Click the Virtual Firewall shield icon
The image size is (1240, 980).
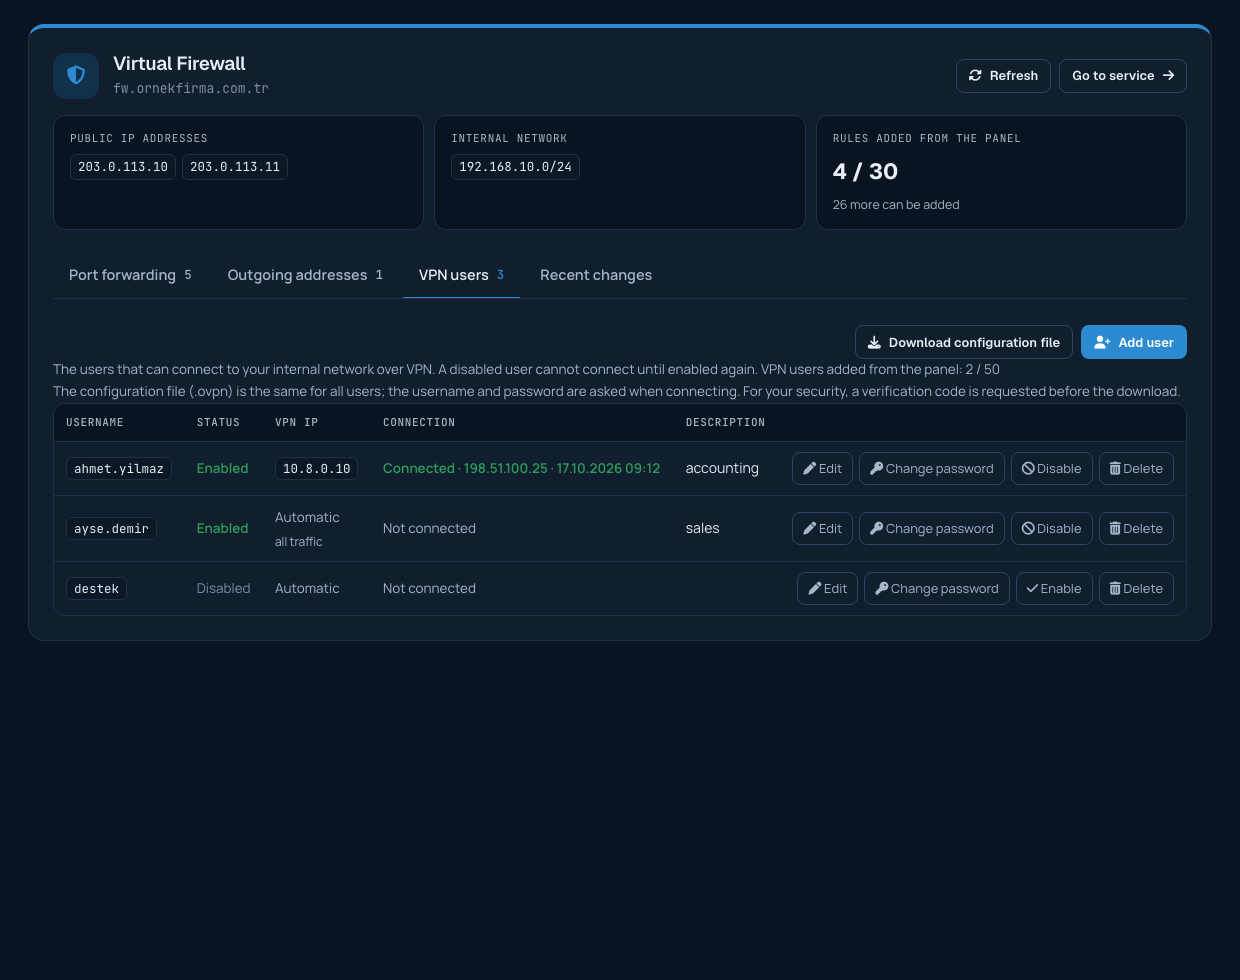(76, 76)
